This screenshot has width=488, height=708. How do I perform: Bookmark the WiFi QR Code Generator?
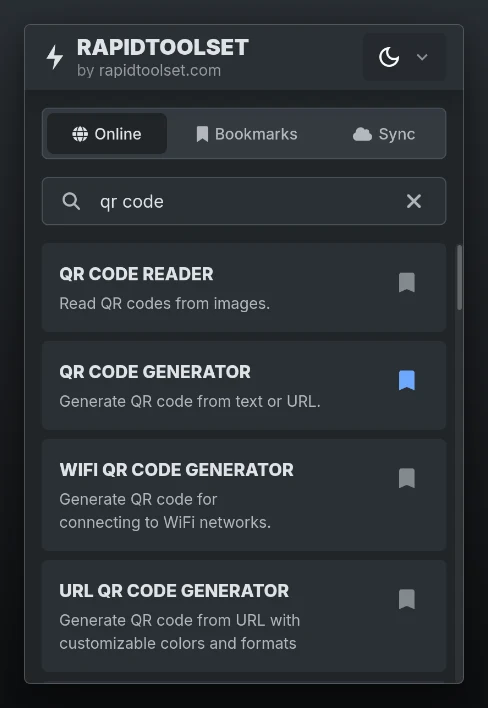[x=407, y=478]
